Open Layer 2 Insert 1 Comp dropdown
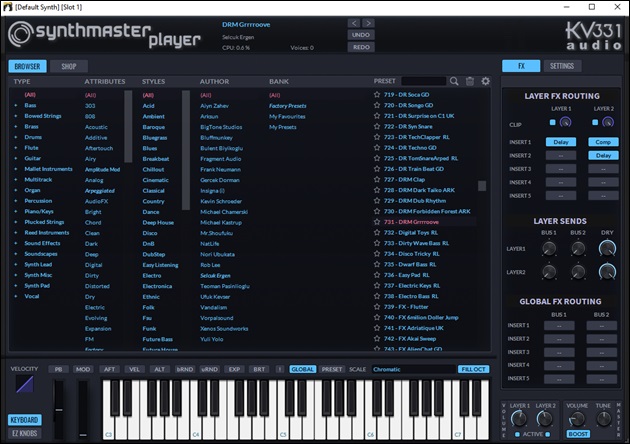This screenshot has width=630, height=444. (x=603, y=142)
